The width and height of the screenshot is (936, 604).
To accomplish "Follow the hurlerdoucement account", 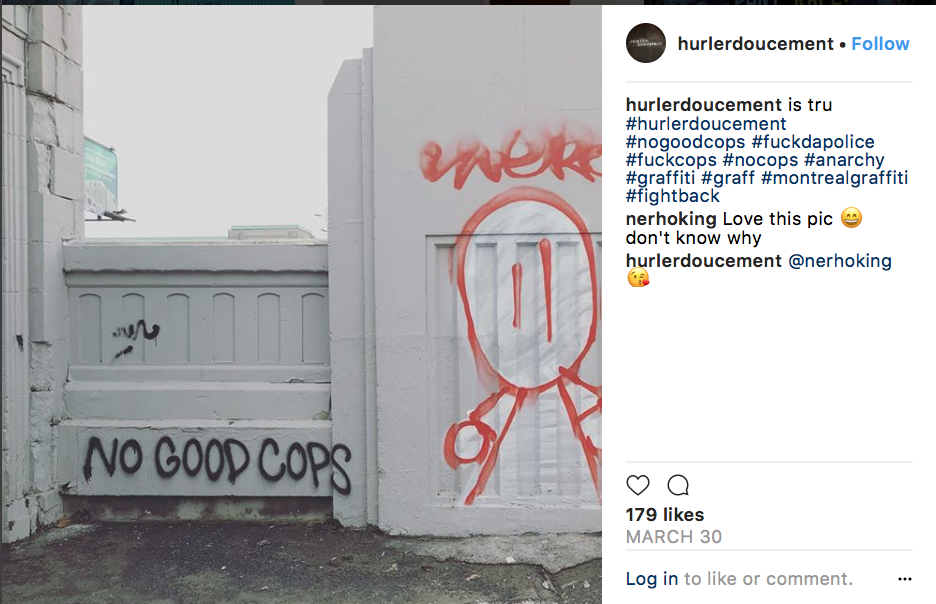I will point(880,44).
